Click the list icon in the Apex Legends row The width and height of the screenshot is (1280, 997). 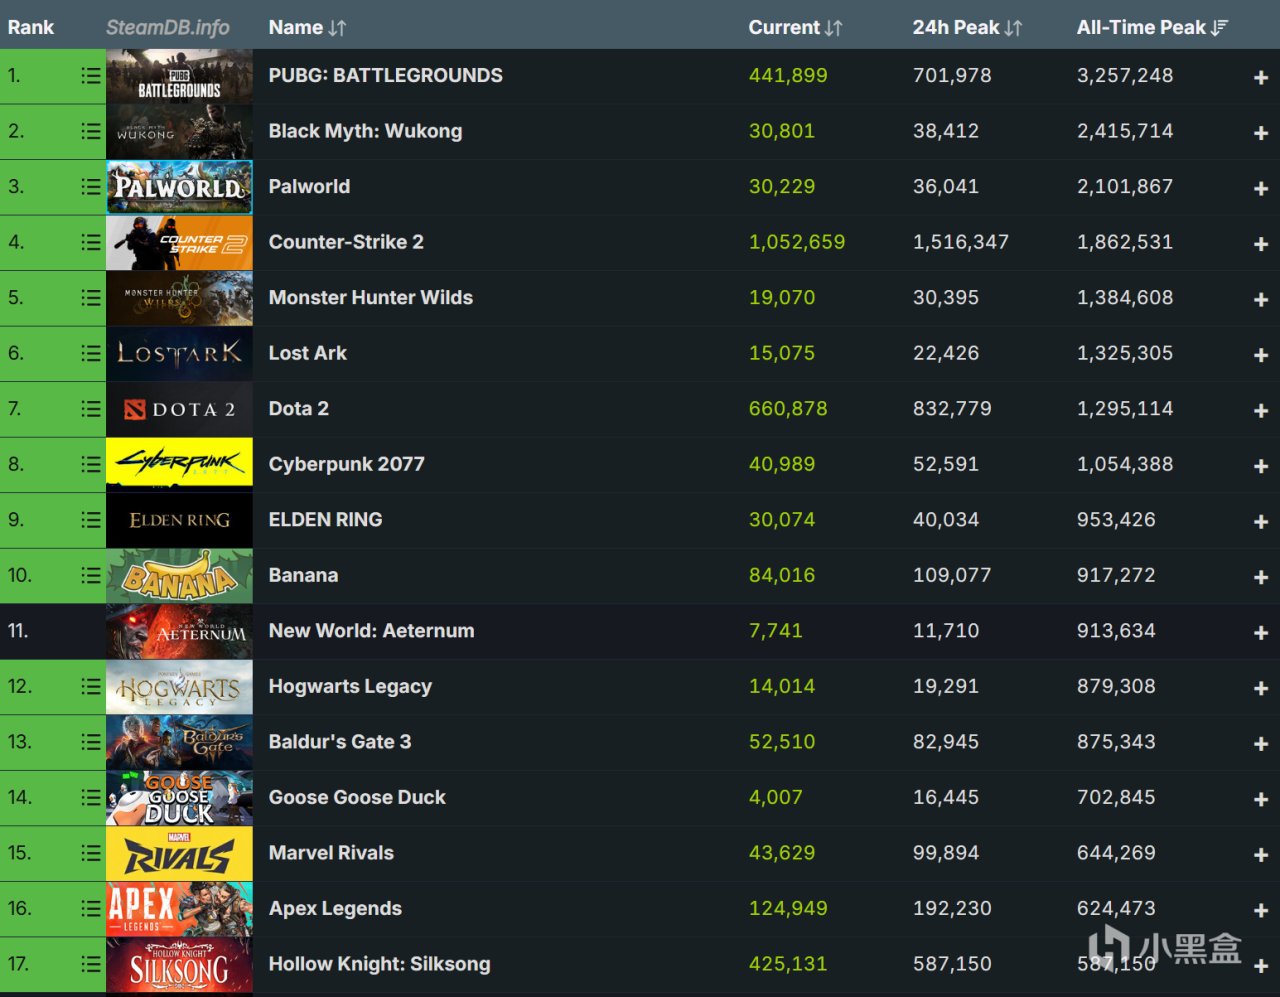91,908
